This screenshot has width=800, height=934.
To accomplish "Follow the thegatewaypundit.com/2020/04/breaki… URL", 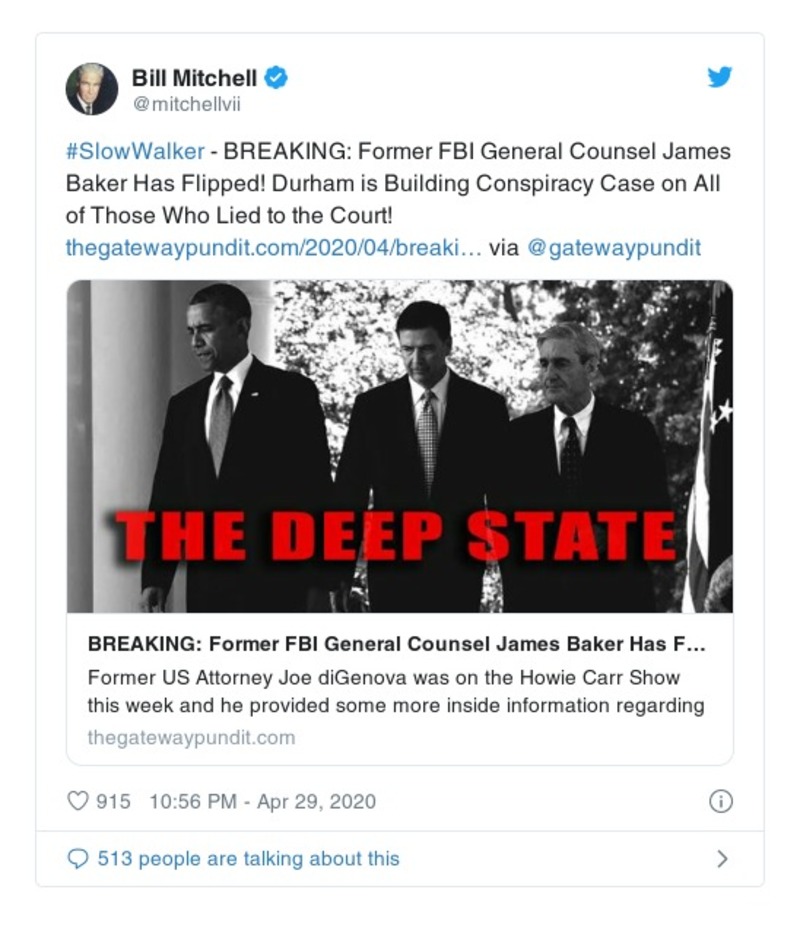I will click(x=273, y=248).
